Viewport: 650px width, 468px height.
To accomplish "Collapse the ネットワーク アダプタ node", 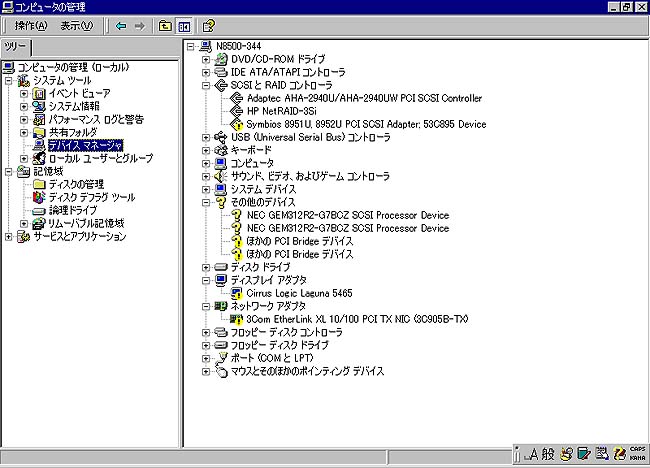I will 206,306.
